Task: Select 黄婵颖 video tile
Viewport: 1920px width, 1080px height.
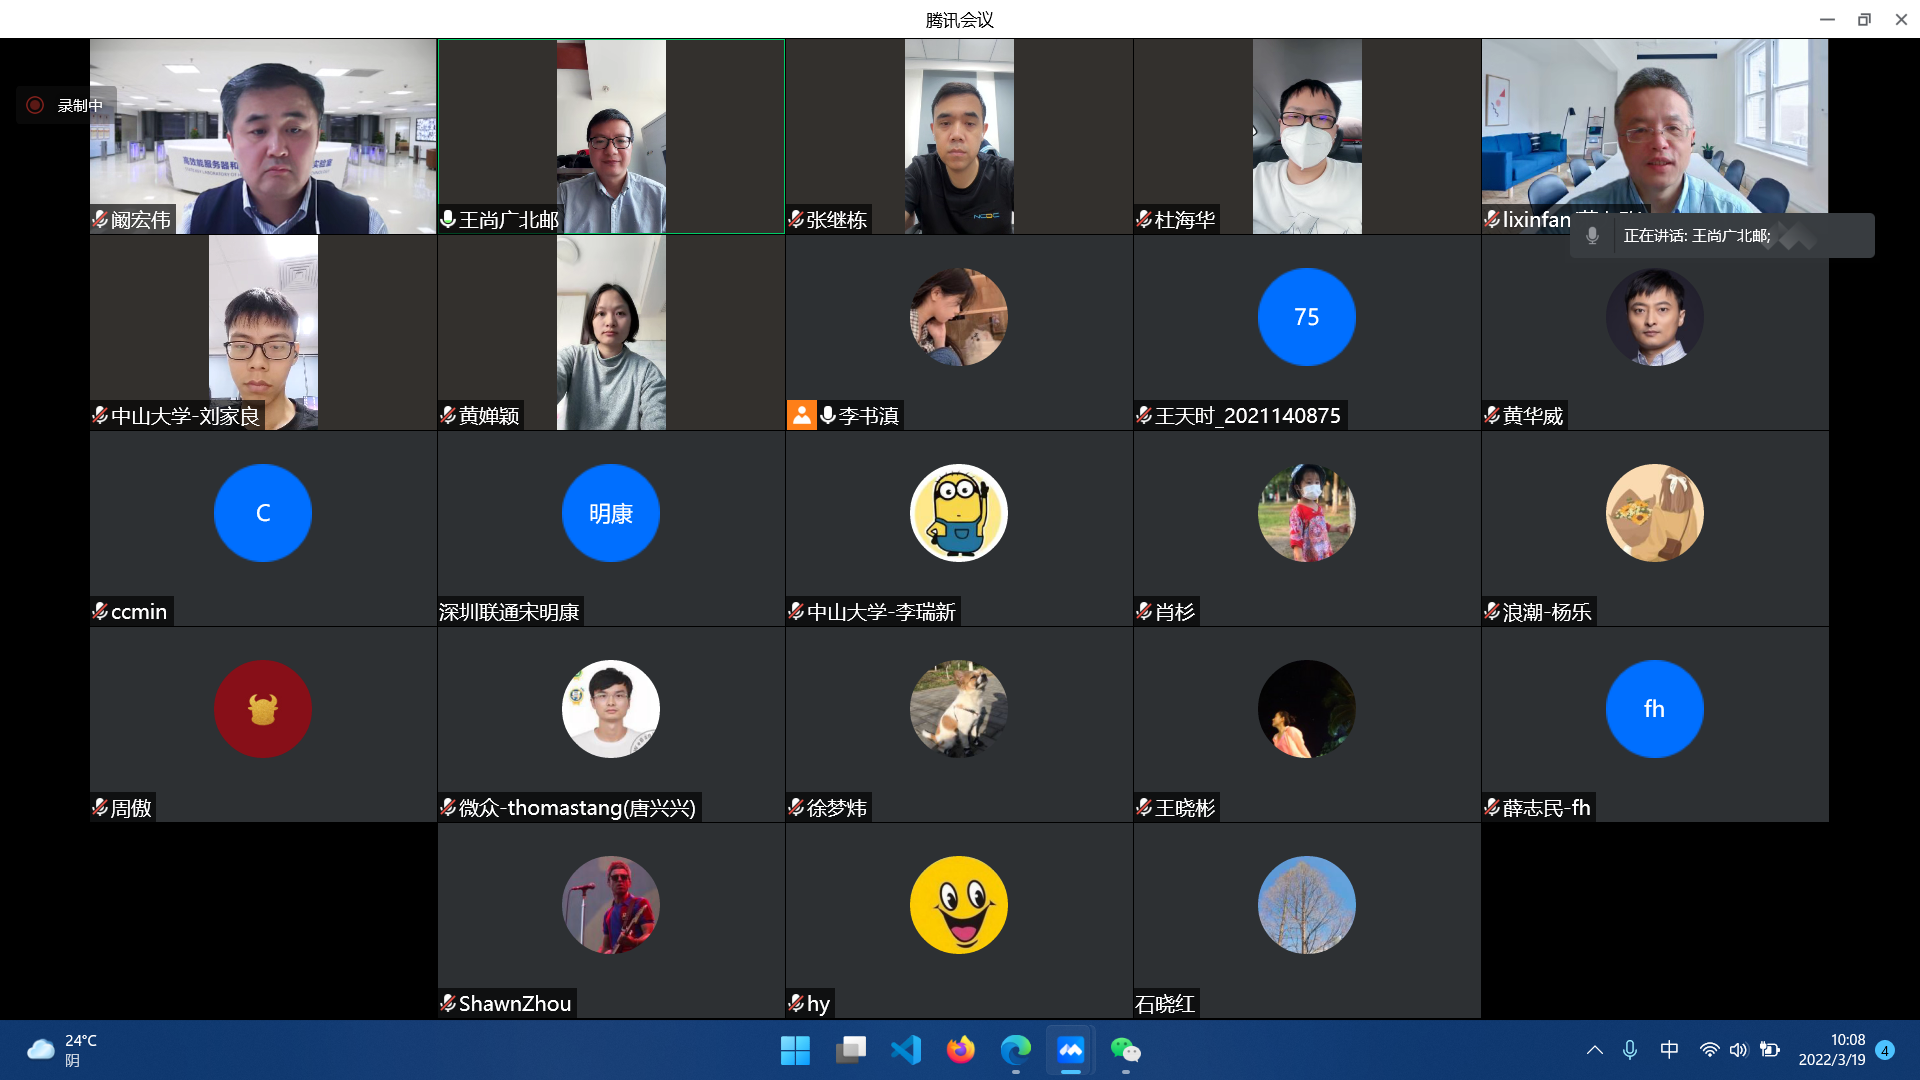Action: 611,332
